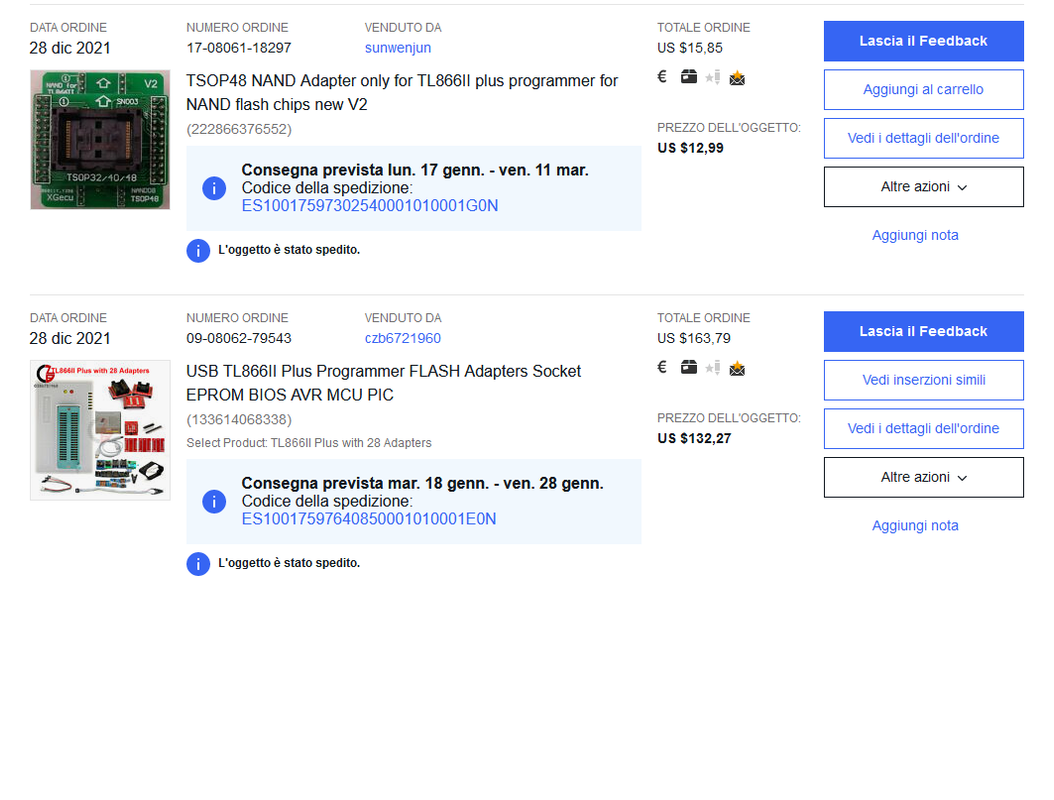The image size is (1054, 800).
Task: Click info icon beside second 'L'oggetto è stato spedito'
Action: click(x=198, y=564)
